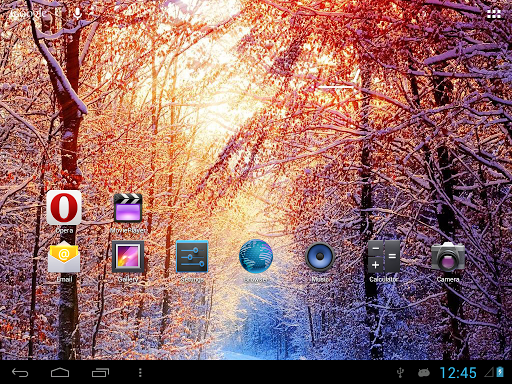Tap the Android debugging notification icon
512x384 pixels.
pos(424,373)
